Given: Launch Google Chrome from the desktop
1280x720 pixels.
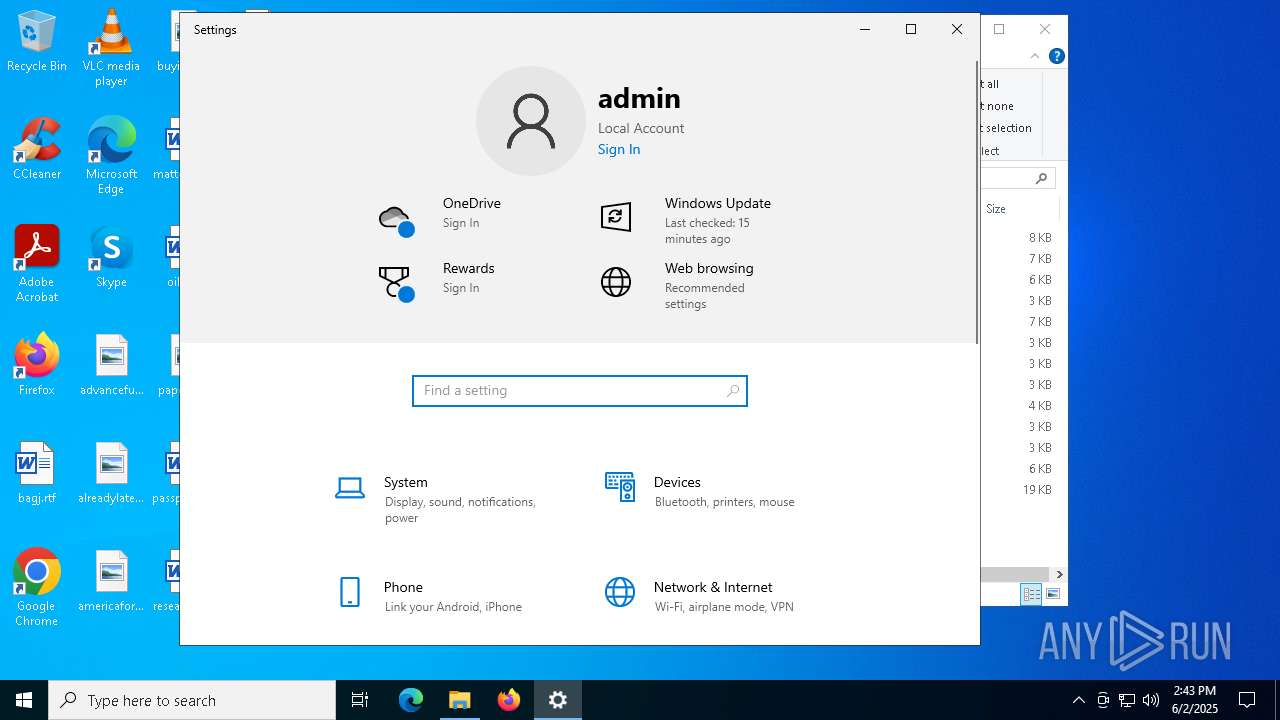Looking at the screenshot, I should [x=37, y=588].
